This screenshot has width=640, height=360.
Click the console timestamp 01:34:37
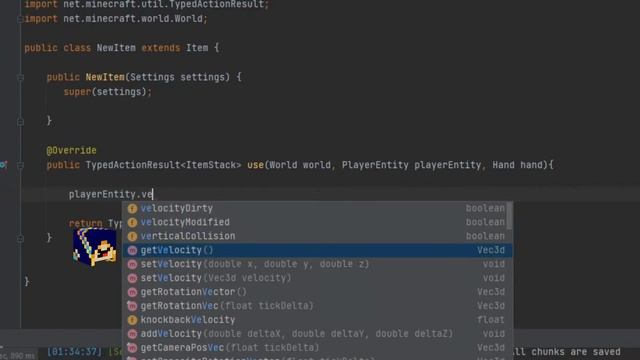coord(74,351)
